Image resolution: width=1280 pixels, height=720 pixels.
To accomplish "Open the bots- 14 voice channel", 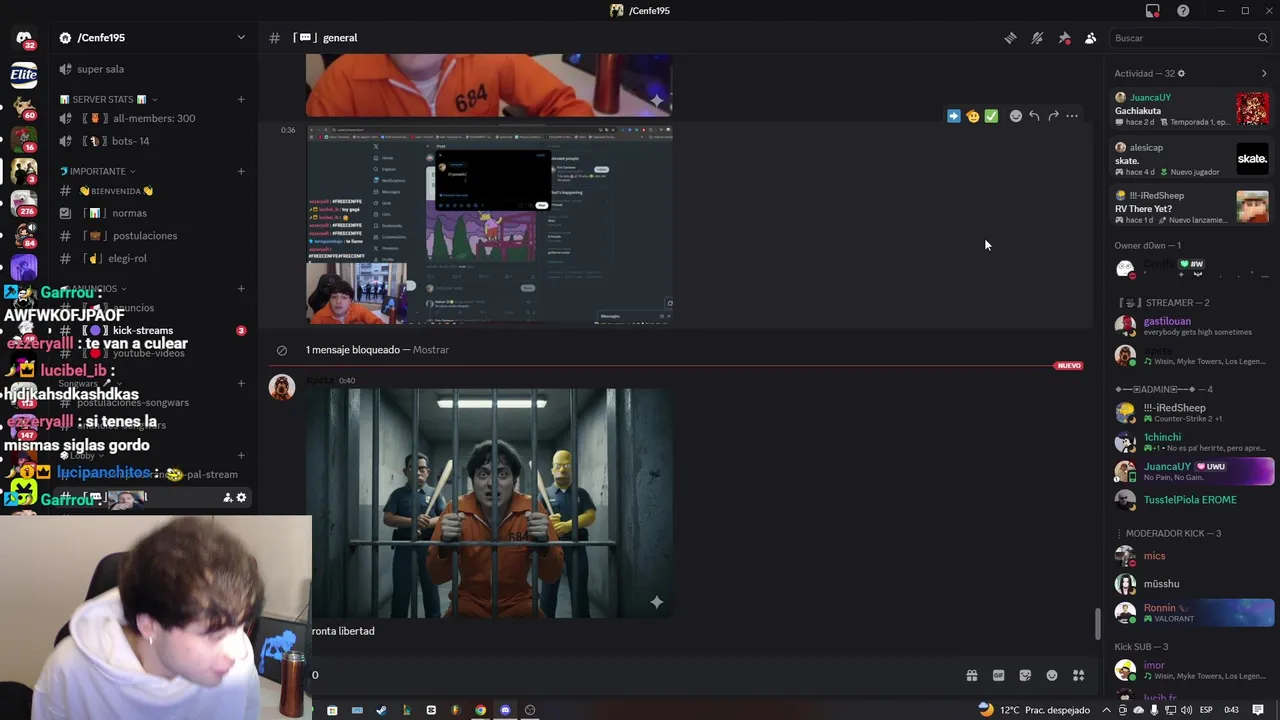I will pyautogui.click(x=152, y=141).
